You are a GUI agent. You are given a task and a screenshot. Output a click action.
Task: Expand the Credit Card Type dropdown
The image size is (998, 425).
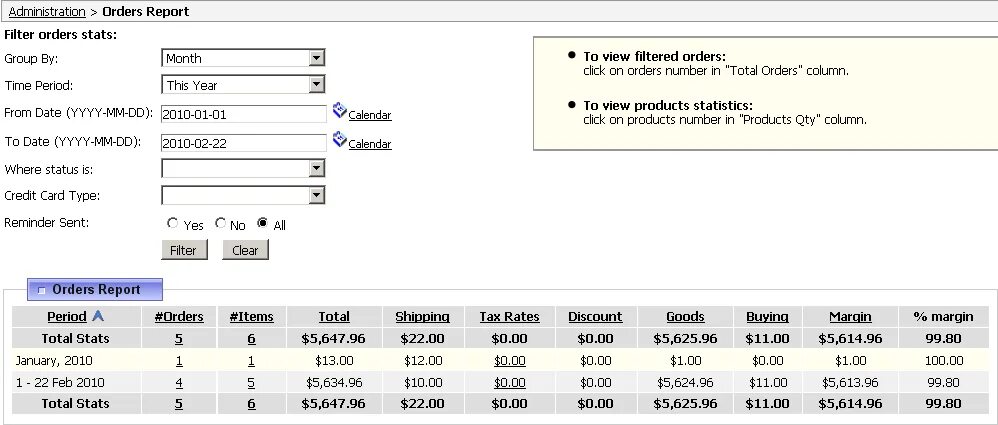[316, 195]
